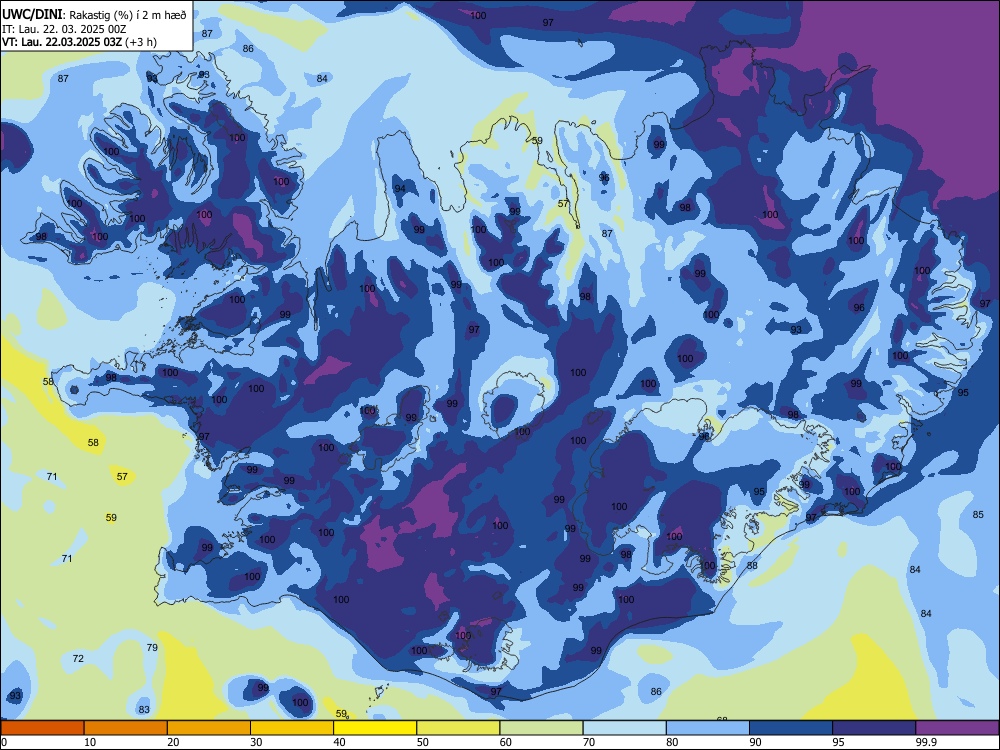
Task: Click the pale blue 70–80 legend block
Action: point(624,728)
